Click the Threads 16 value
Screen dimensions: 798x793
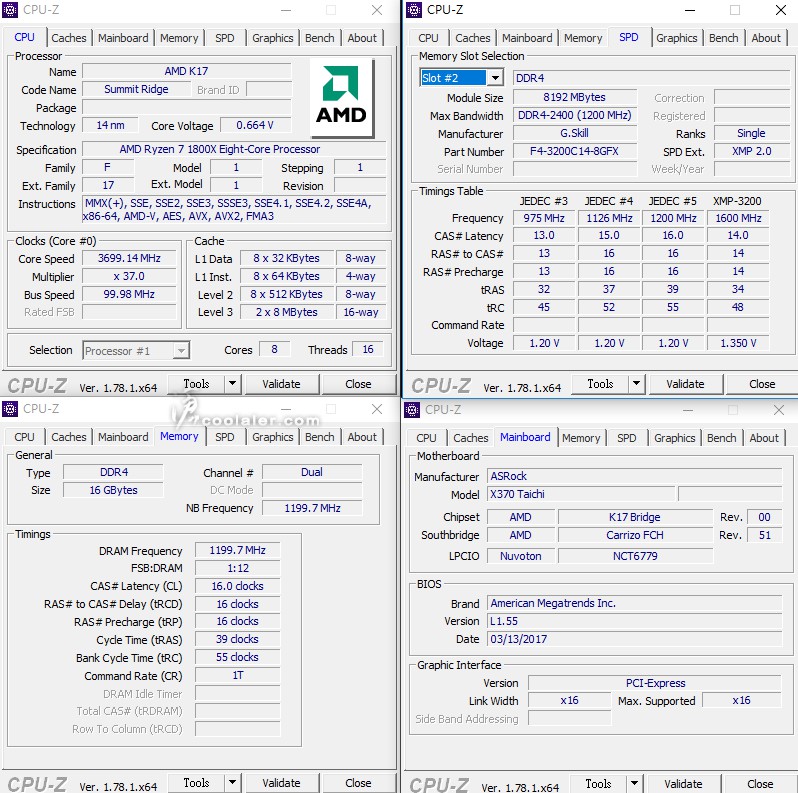click(368, 349)
